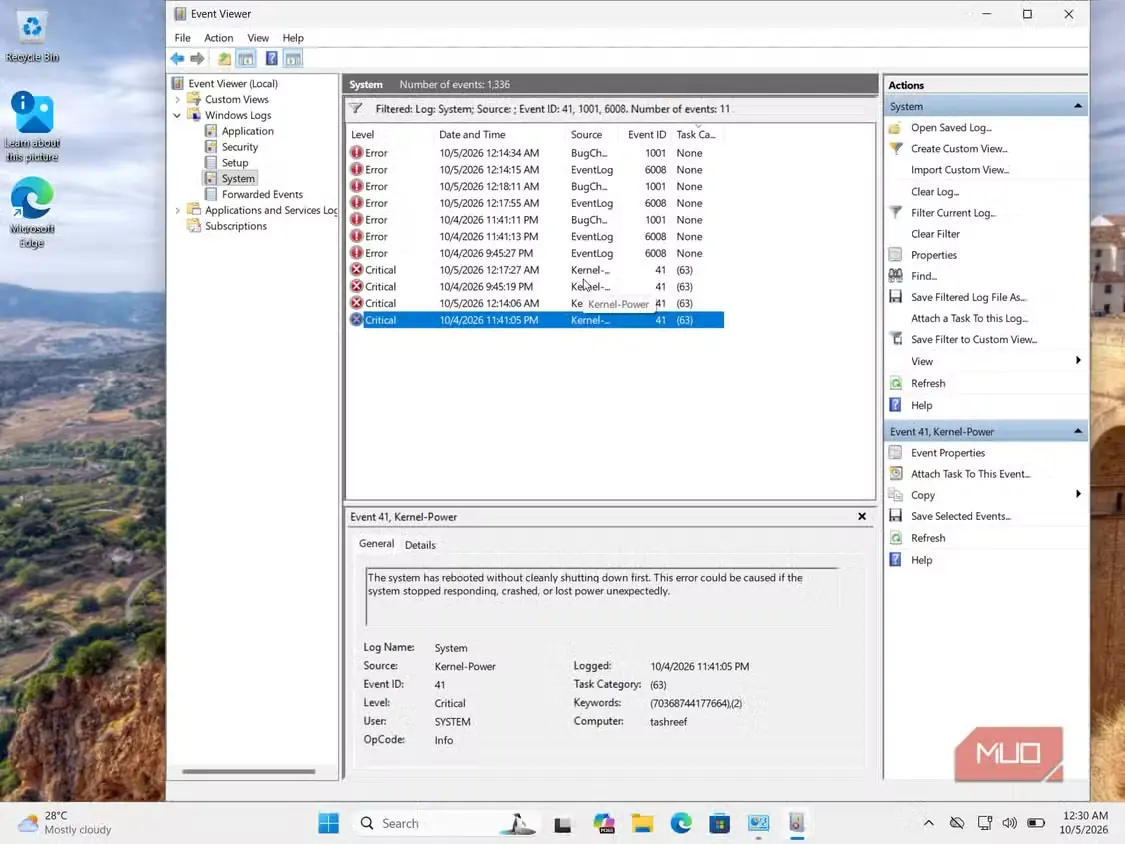Screen dimensions: 1125x844
Task: Click Windows Start button on taskbar
Action: pos(329,823)
